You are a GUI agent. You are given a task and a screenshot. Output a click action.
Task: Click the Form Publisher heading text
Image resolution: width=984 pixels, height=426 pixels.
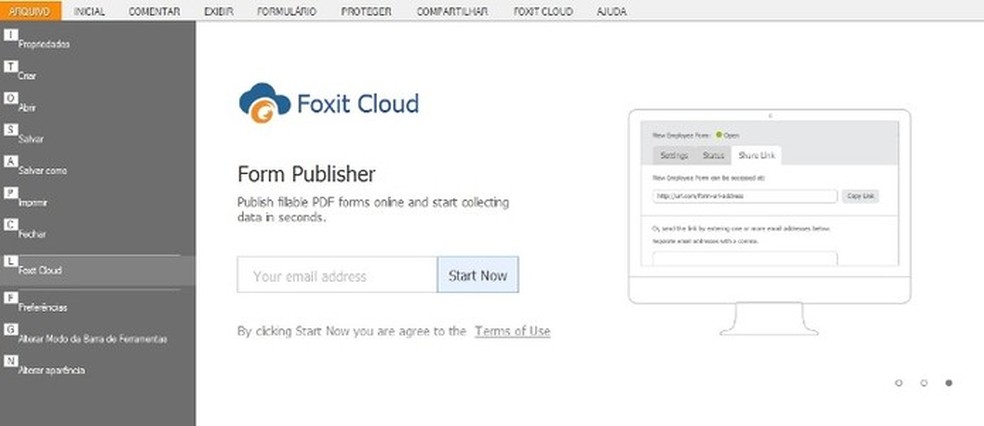306,174
